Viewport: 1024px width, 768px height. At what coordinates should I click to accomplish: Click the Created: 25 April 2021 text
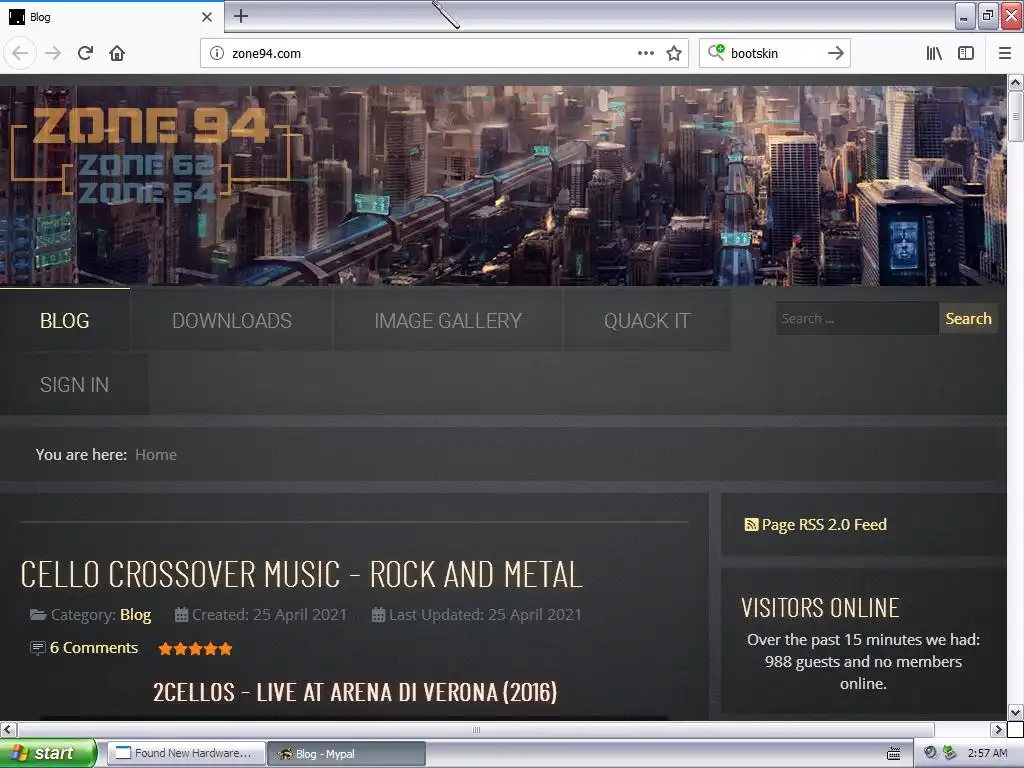pyautogui.click(x=269, y=615)
